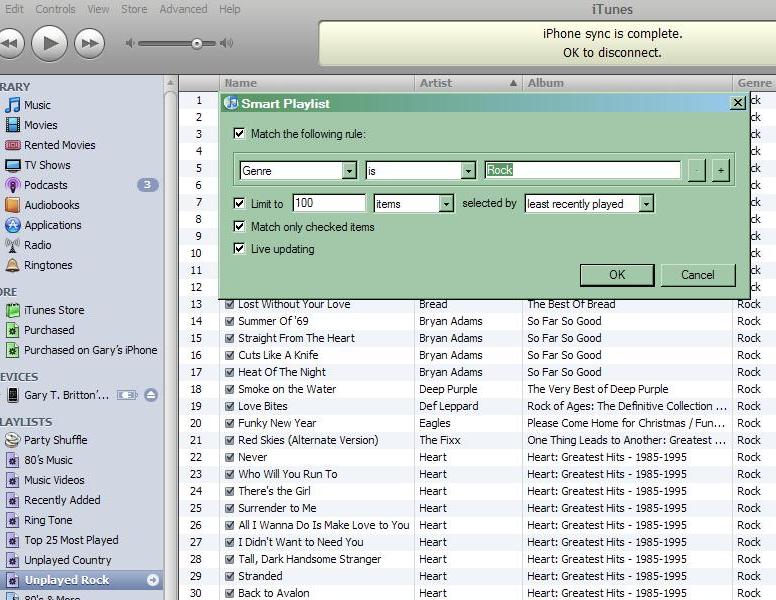Open the Edit menu
Image resolution: width=776 pixels, height=600 pixels.
(x=14, y=9)
